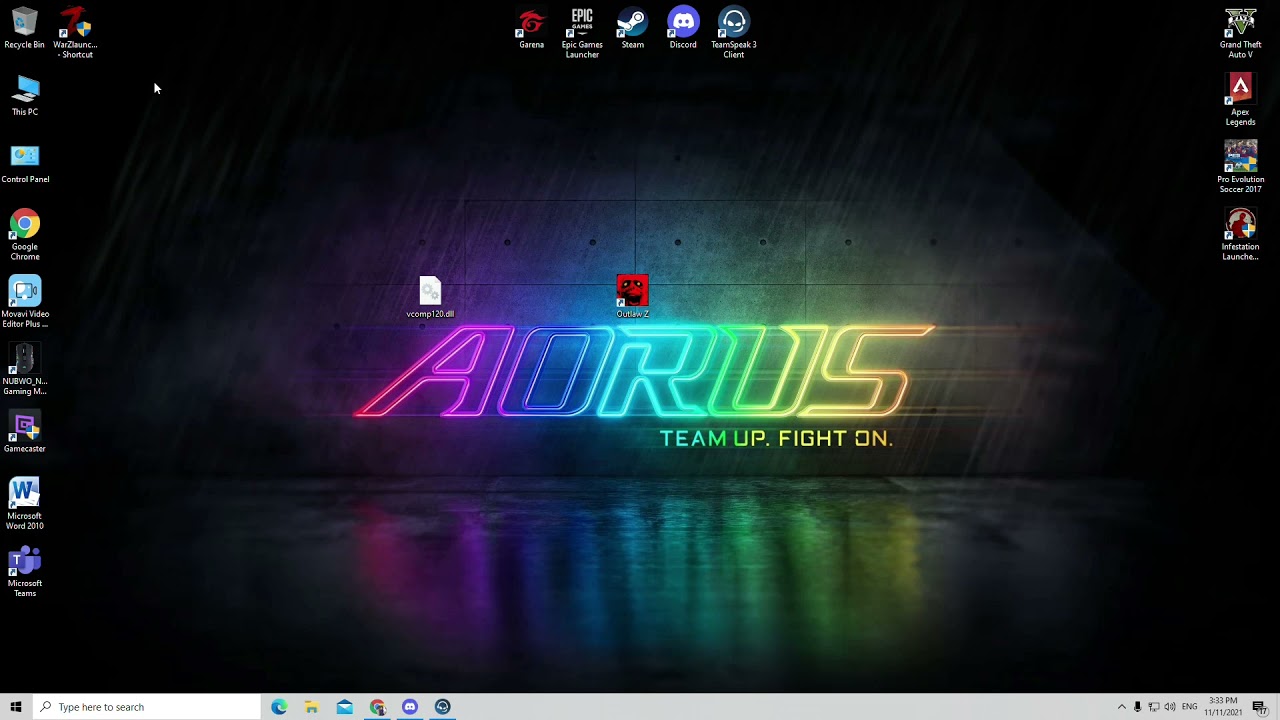This screenshot has width=1280, height=720.
Task: Select the Discord desktop icon
Action: pyautogui.click(x=683, y=28)
